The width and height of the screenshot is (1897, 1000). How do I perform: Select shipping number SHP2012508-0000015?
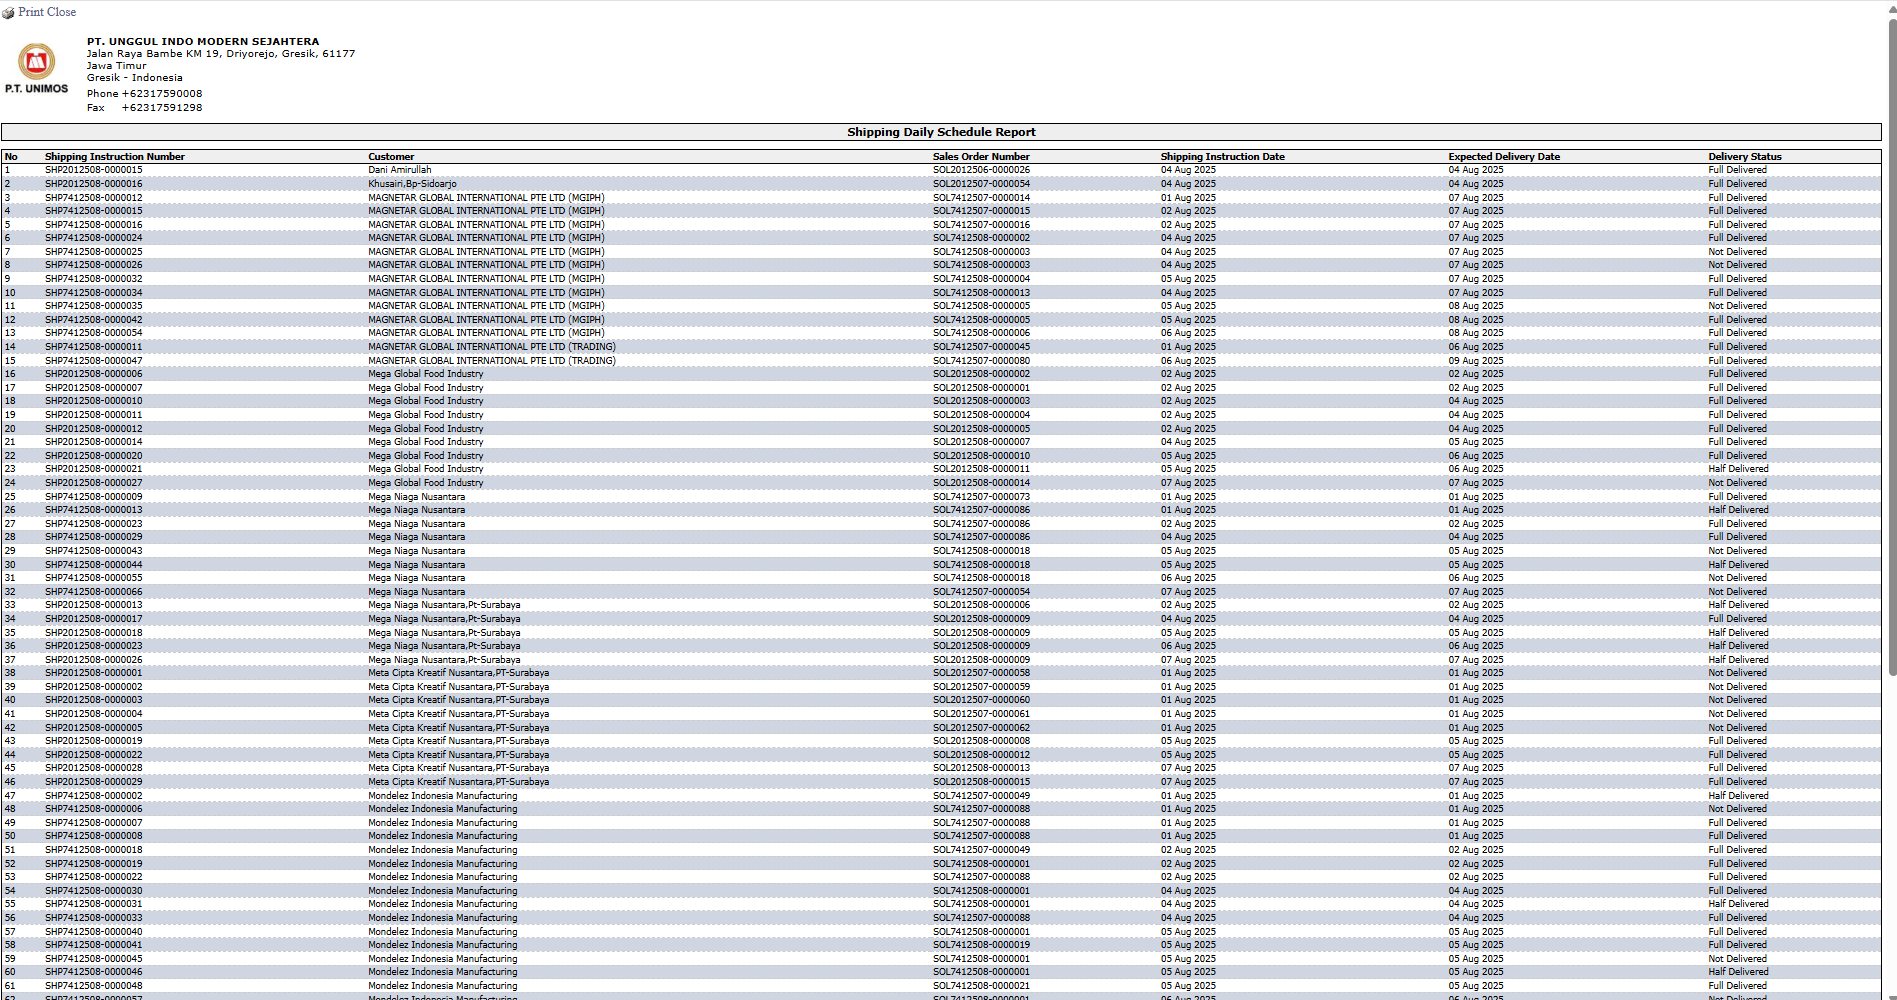(93, 170)
